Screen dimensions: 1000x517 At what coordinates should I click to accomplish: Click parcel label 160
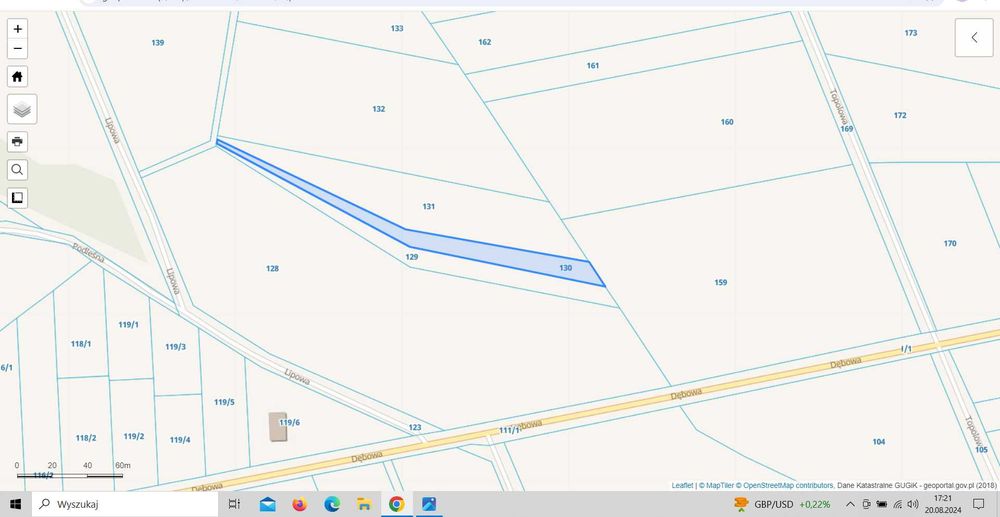point(727,122)
